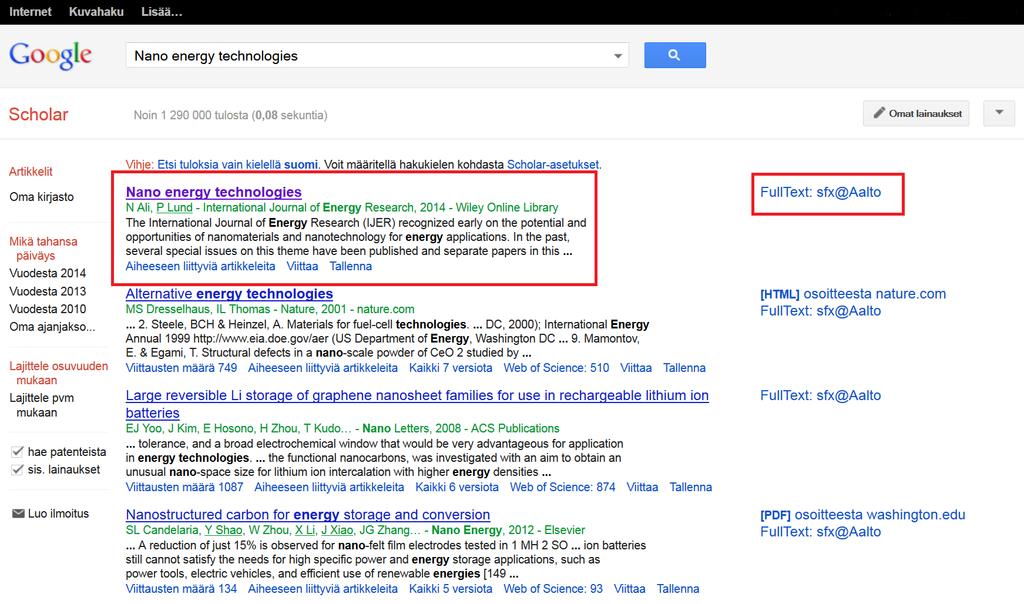Open the Internet menu in top bar

coord(30,12)
